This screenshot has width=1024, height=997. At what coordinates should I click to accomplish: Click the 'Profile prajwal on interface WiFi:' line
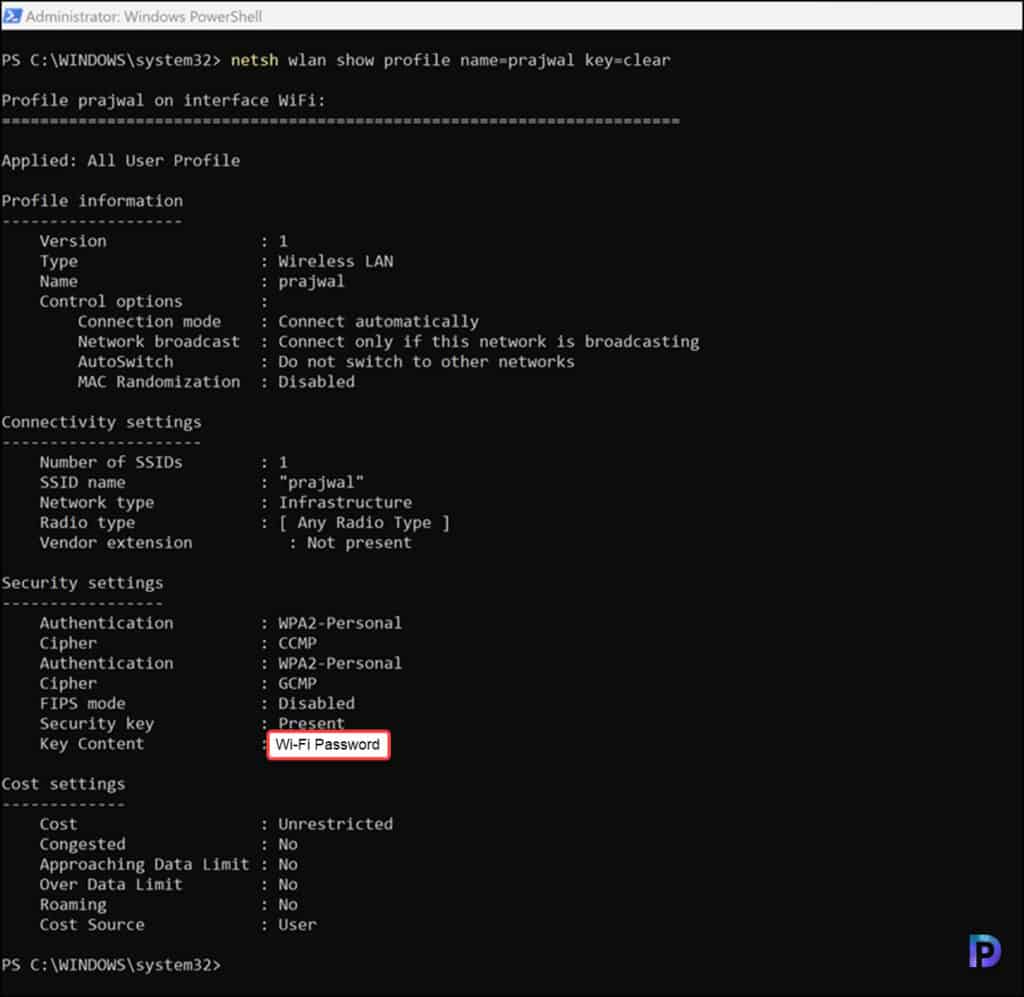coord(163,101)
